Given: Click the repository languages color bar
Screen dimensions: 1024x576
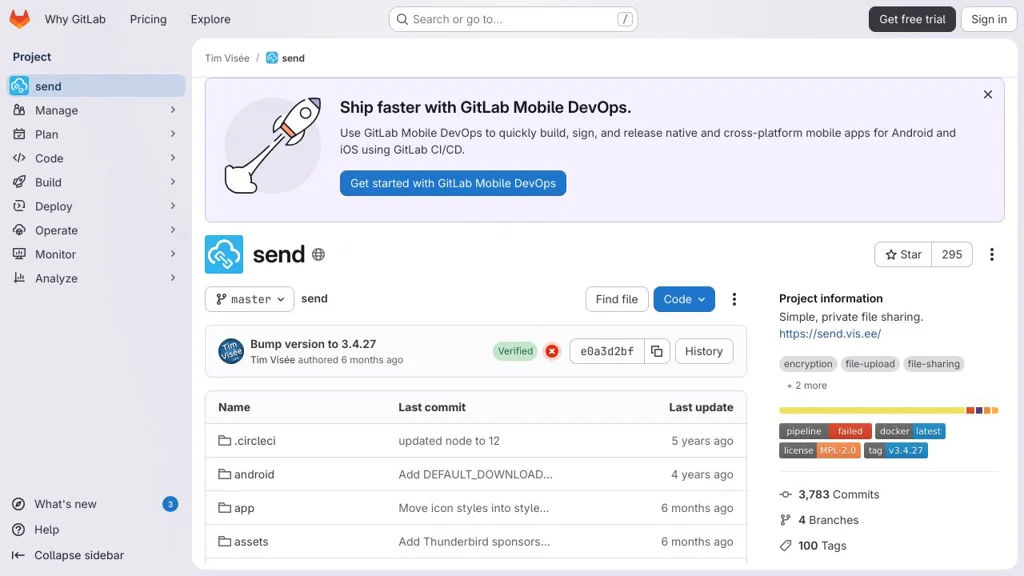Looking at the screenshot, I should pos(888,410).
